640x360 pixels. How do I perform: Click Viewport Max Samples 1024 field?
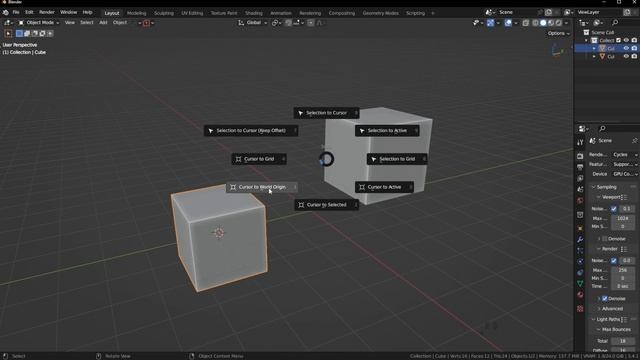click(x=623, y=218)
